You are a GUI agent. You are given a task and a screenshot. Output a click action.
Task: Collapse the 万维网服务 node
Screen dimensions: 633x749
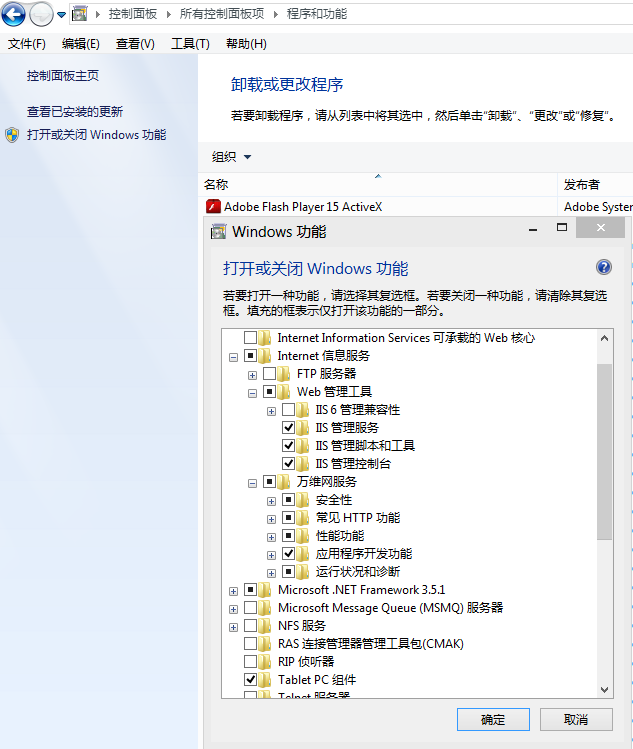coord(252,484)
